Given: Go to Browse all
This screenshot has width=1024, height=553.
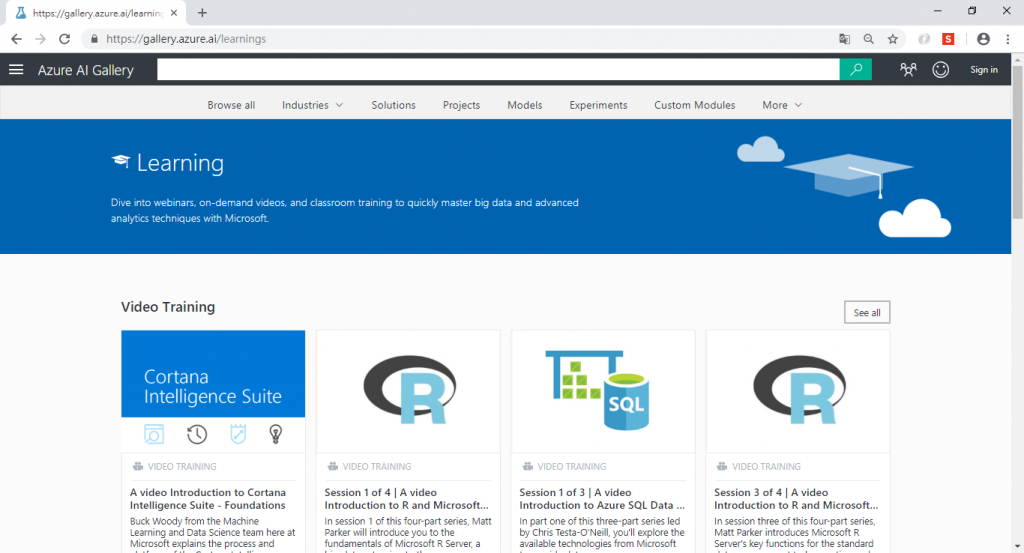Looking at the screenshot, I should click(x=231, y=105).
